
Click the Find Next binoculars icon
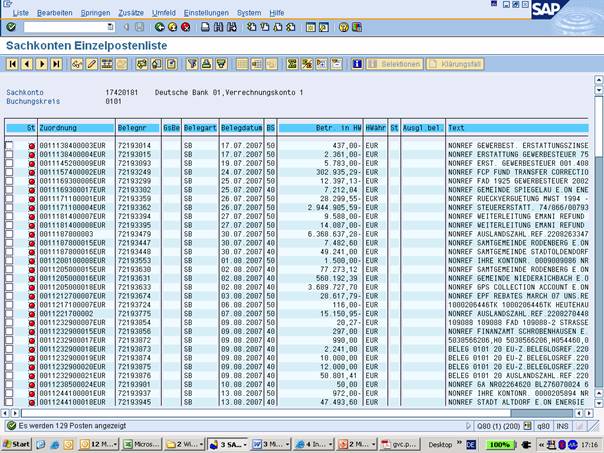pos(232,27)
